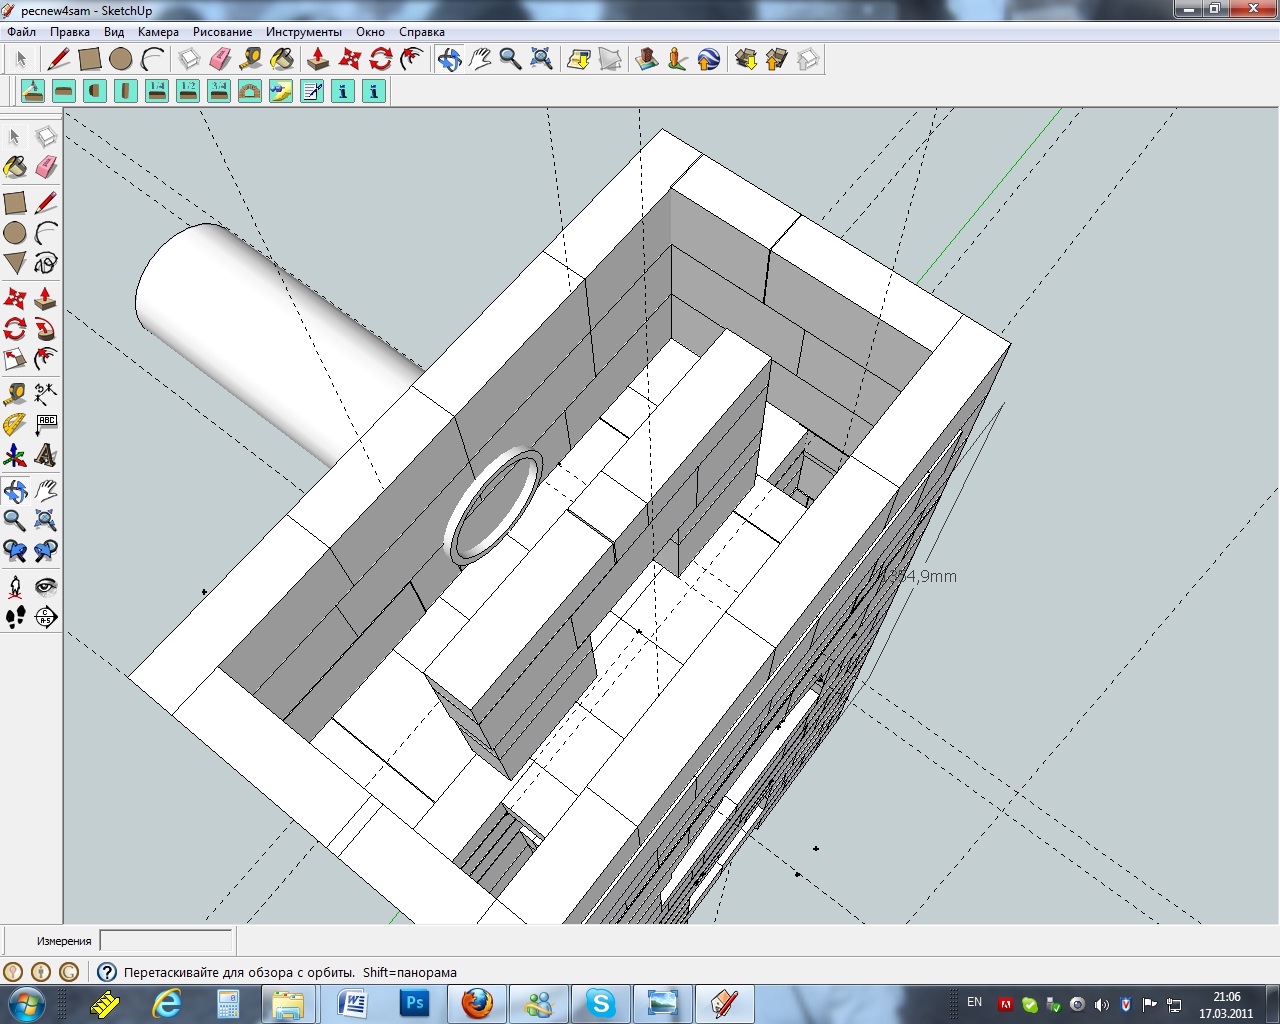1280x1024 pixels.
Task: Open Skype from the Windows taskbar
Action: tap(601, 1002)
